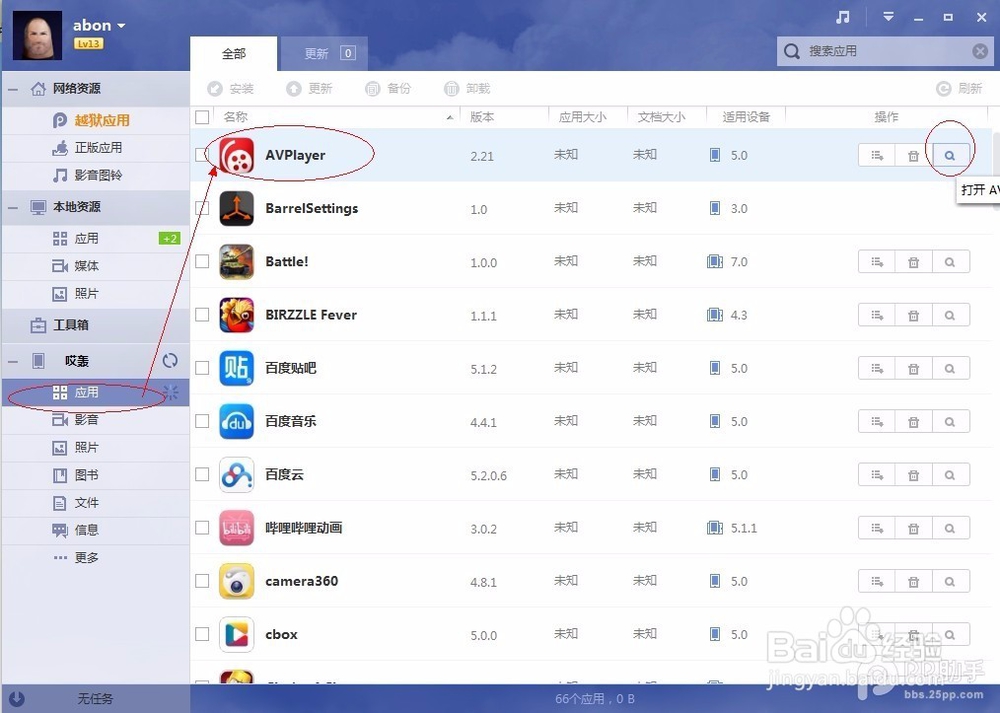Viewport: 1000px width, 713px height.
Task: Open local 媒体 in sidebar
Action: (96, 266)
